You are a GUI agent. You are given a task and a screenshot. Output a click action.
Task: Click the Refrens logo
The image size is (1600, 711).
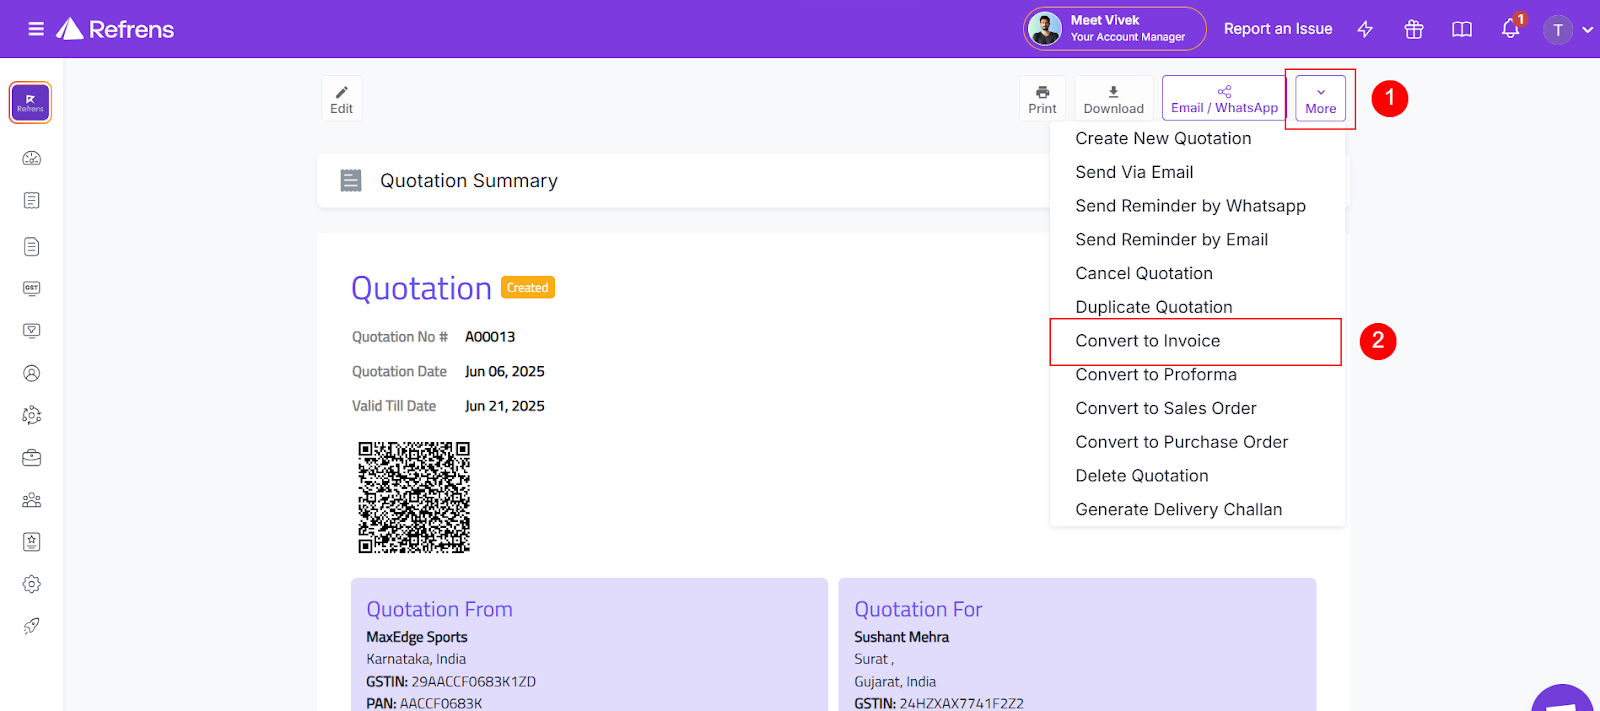[115, 29]
